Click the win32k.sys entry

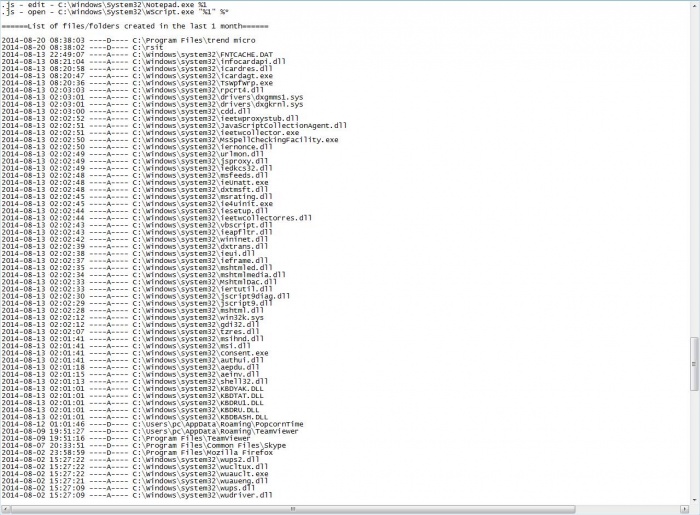(x=133, y=318)
